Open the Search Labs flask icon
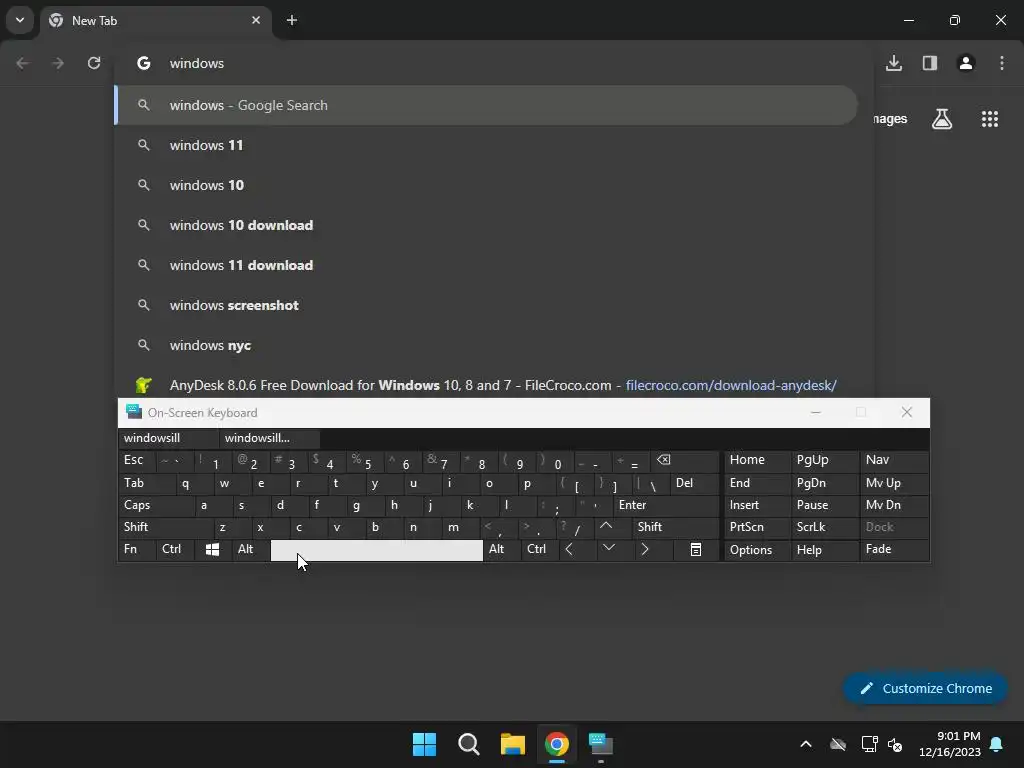The width and height of the screenshot is (1024, 768). [942, 119]
